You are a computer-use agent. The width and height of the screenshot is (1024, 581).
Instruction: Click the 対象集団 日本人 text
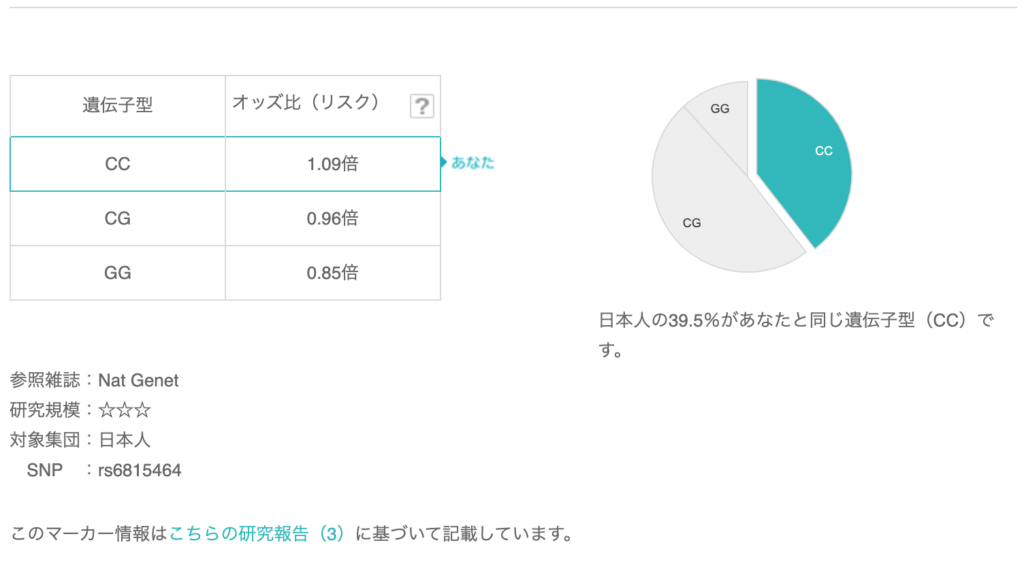coord(80,439)
